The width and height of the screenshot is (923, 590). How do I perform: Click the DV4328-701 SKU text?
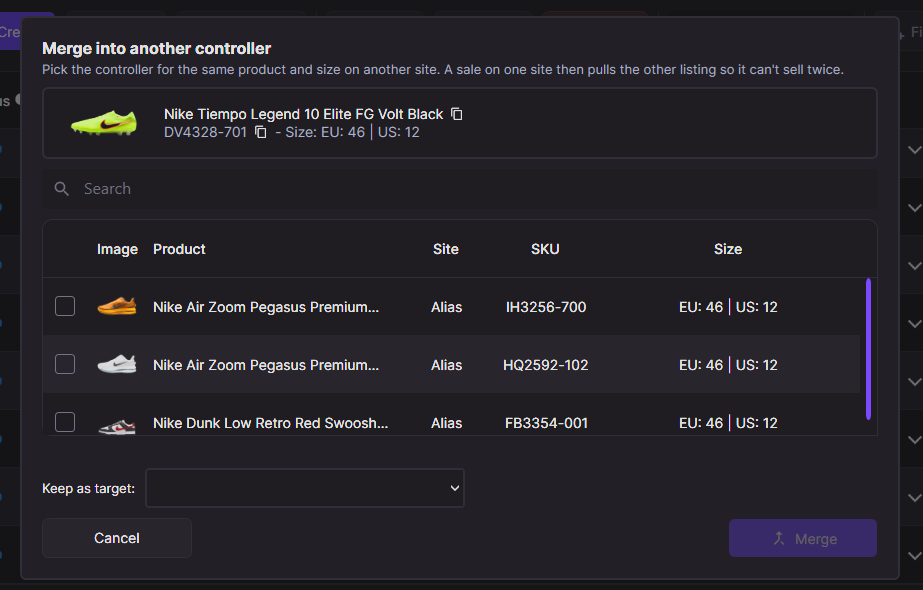205,132
